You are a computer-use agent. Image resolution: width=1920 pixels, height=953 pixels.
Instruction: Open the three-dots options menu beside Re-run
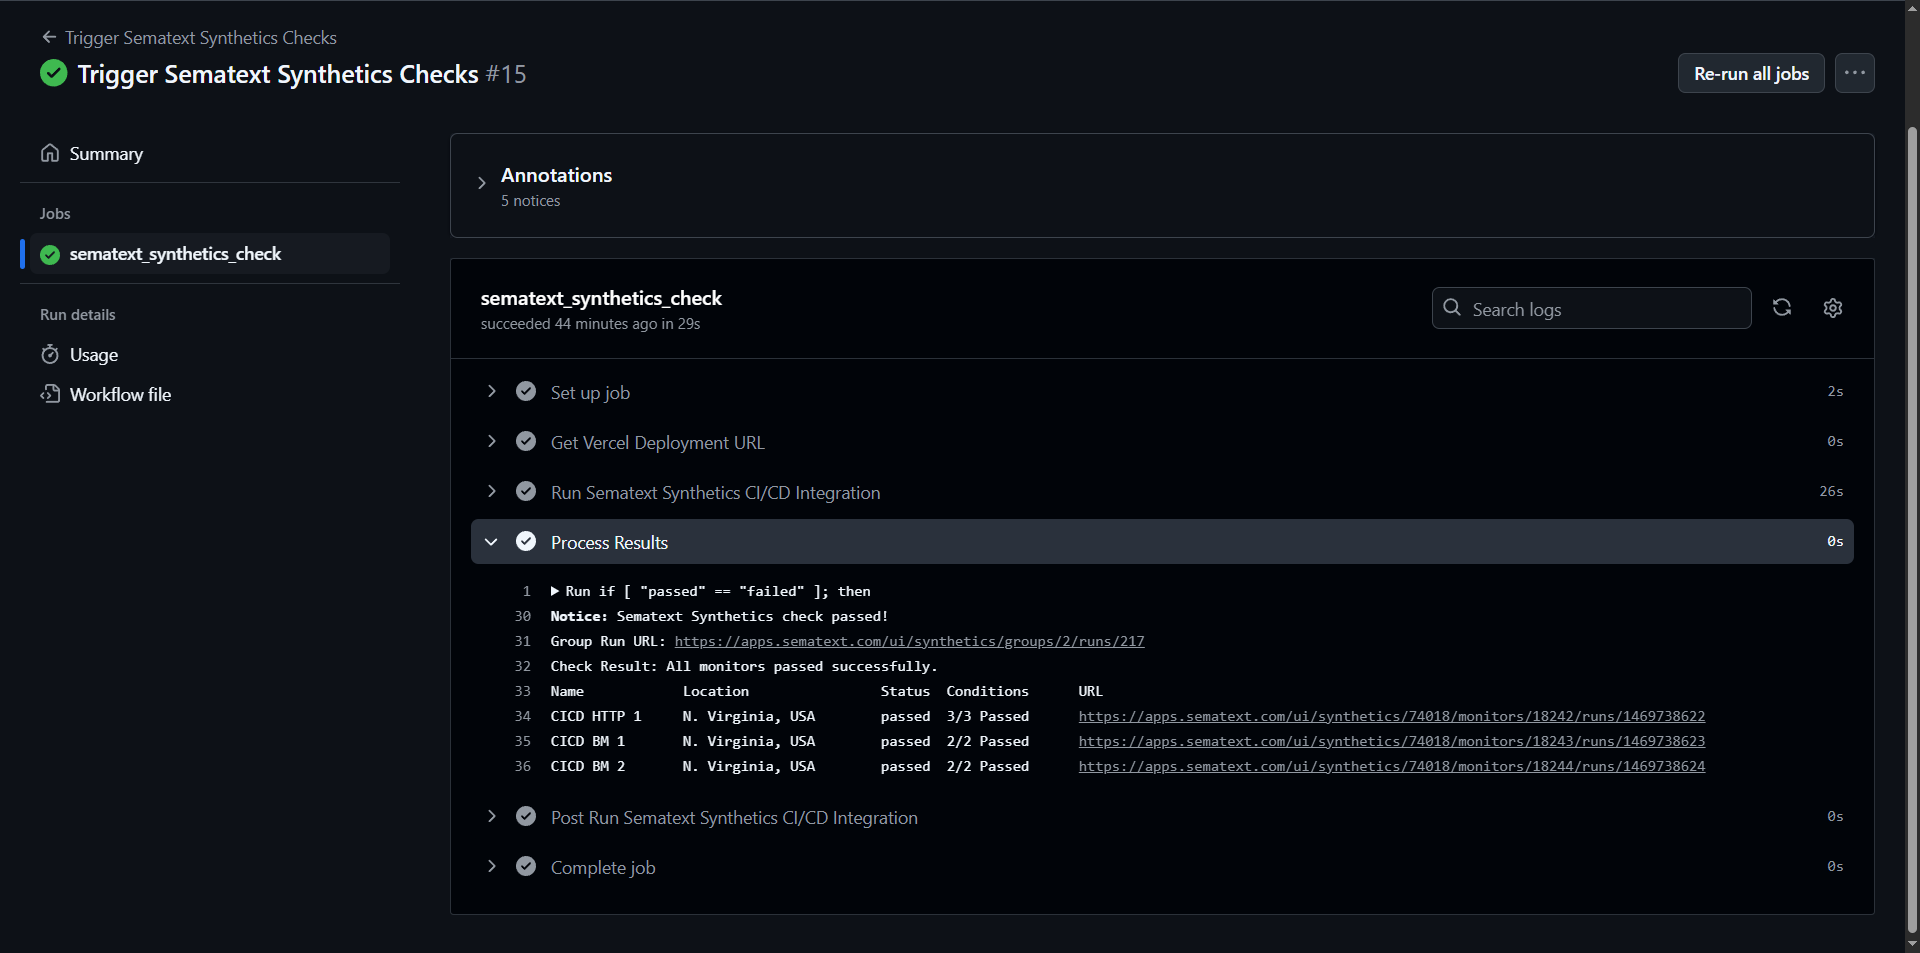tap(1854, 73)
